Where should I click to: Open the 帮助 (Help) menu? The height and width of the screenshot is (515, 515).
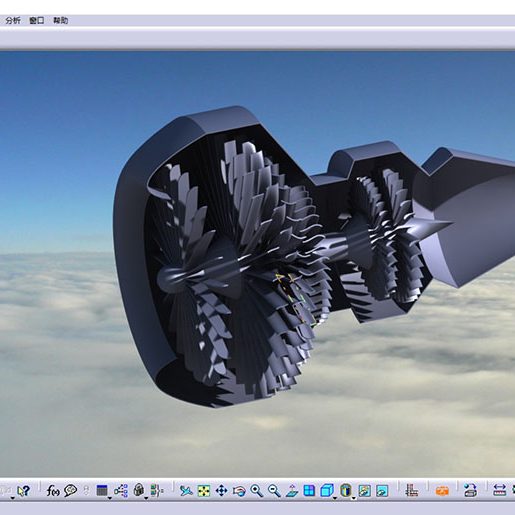point(61,21)
